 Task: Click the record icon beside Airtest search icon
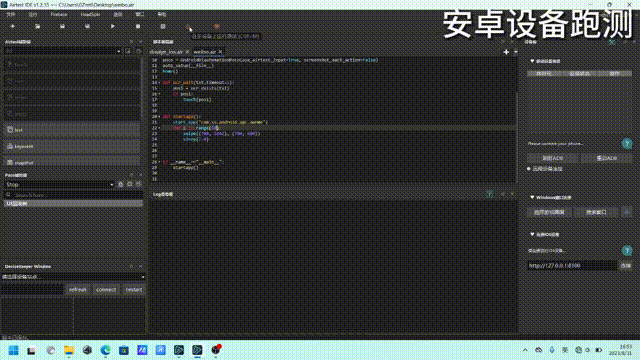138,51
